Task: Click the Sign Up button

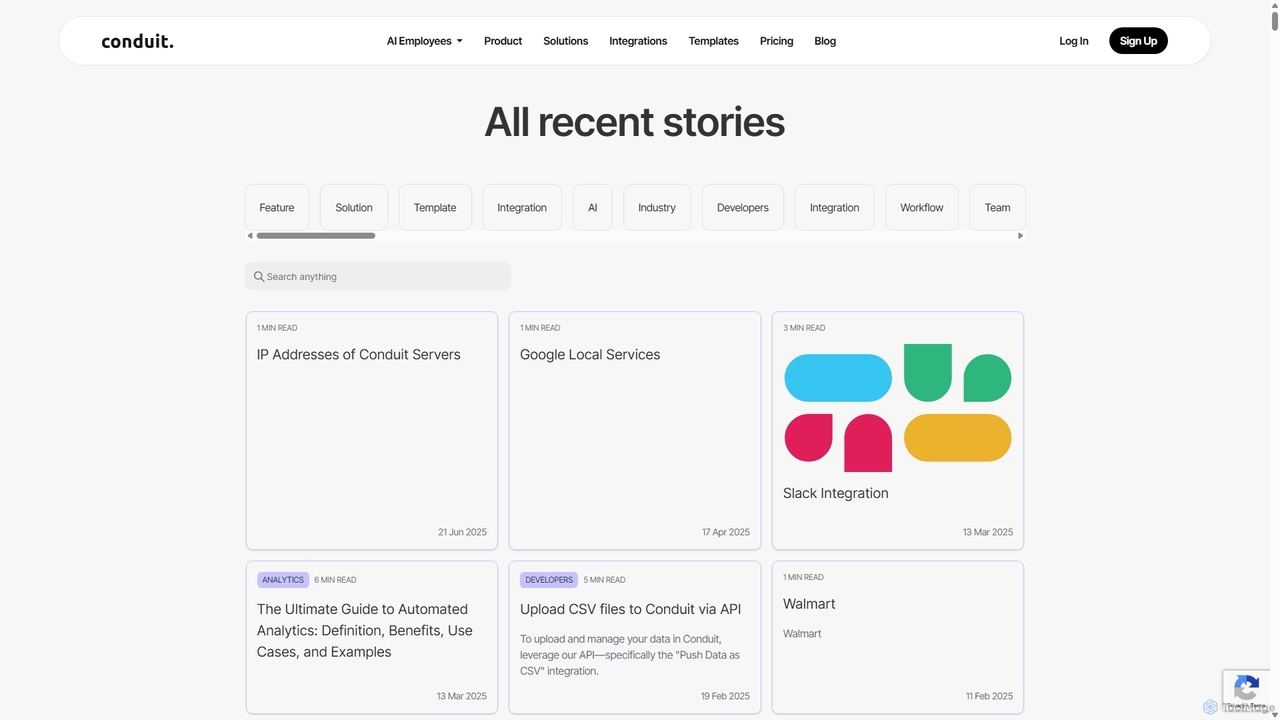Action: pos(1138,41)
